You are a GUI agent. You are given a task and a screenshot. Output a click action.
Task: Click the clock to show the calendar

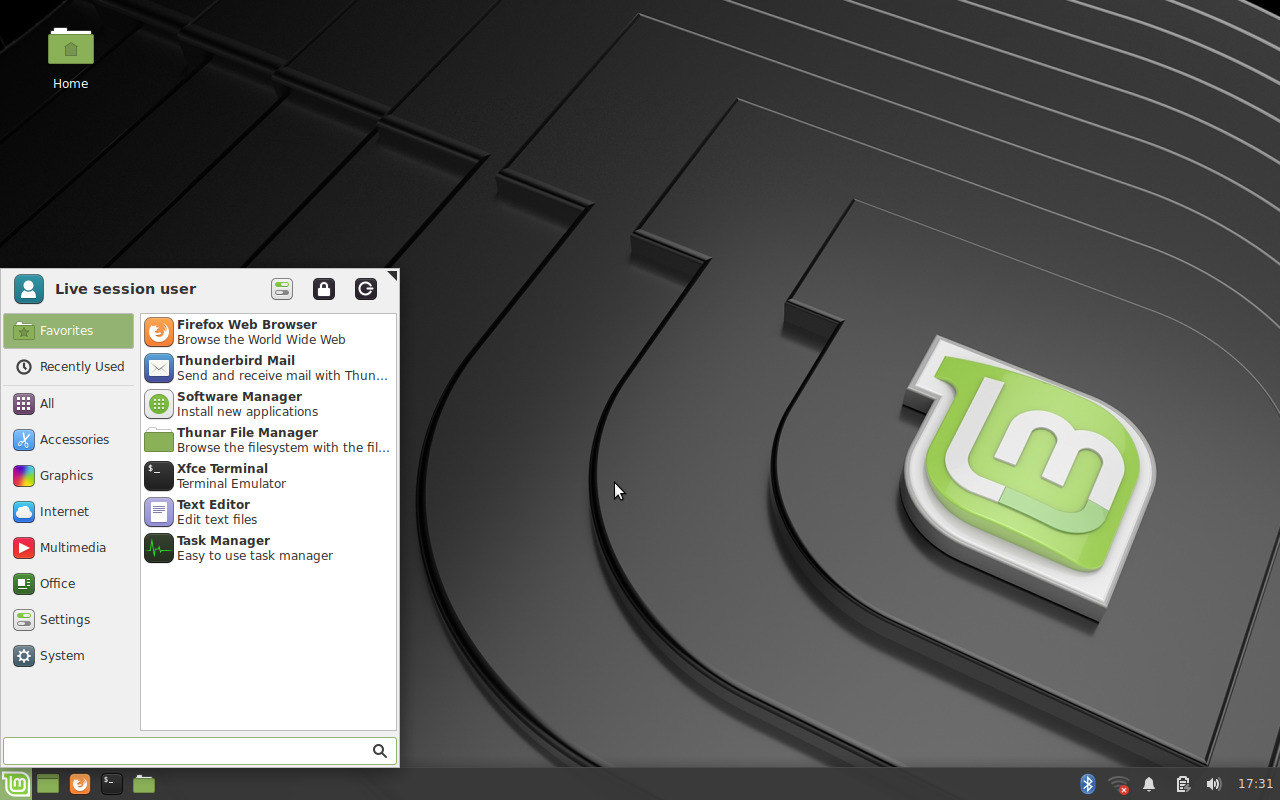1254,784
